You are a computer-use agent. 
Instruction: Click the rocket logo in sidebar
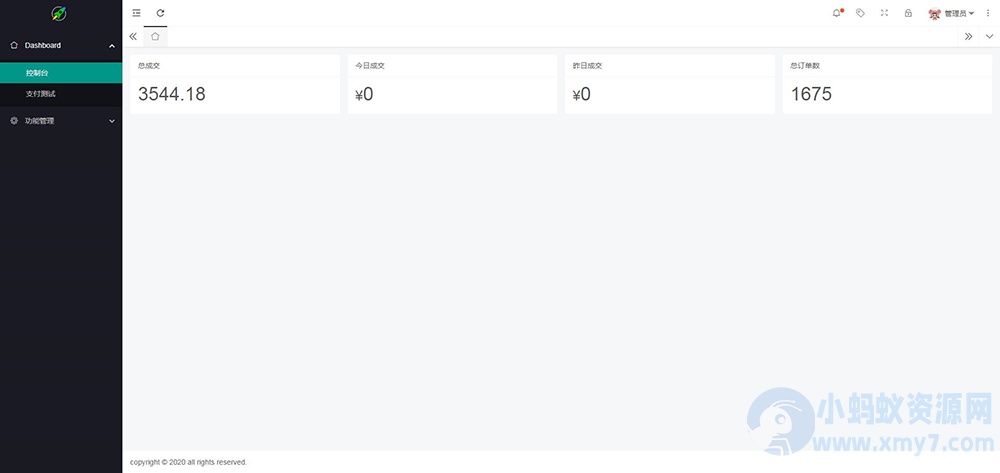click(59, 13)
